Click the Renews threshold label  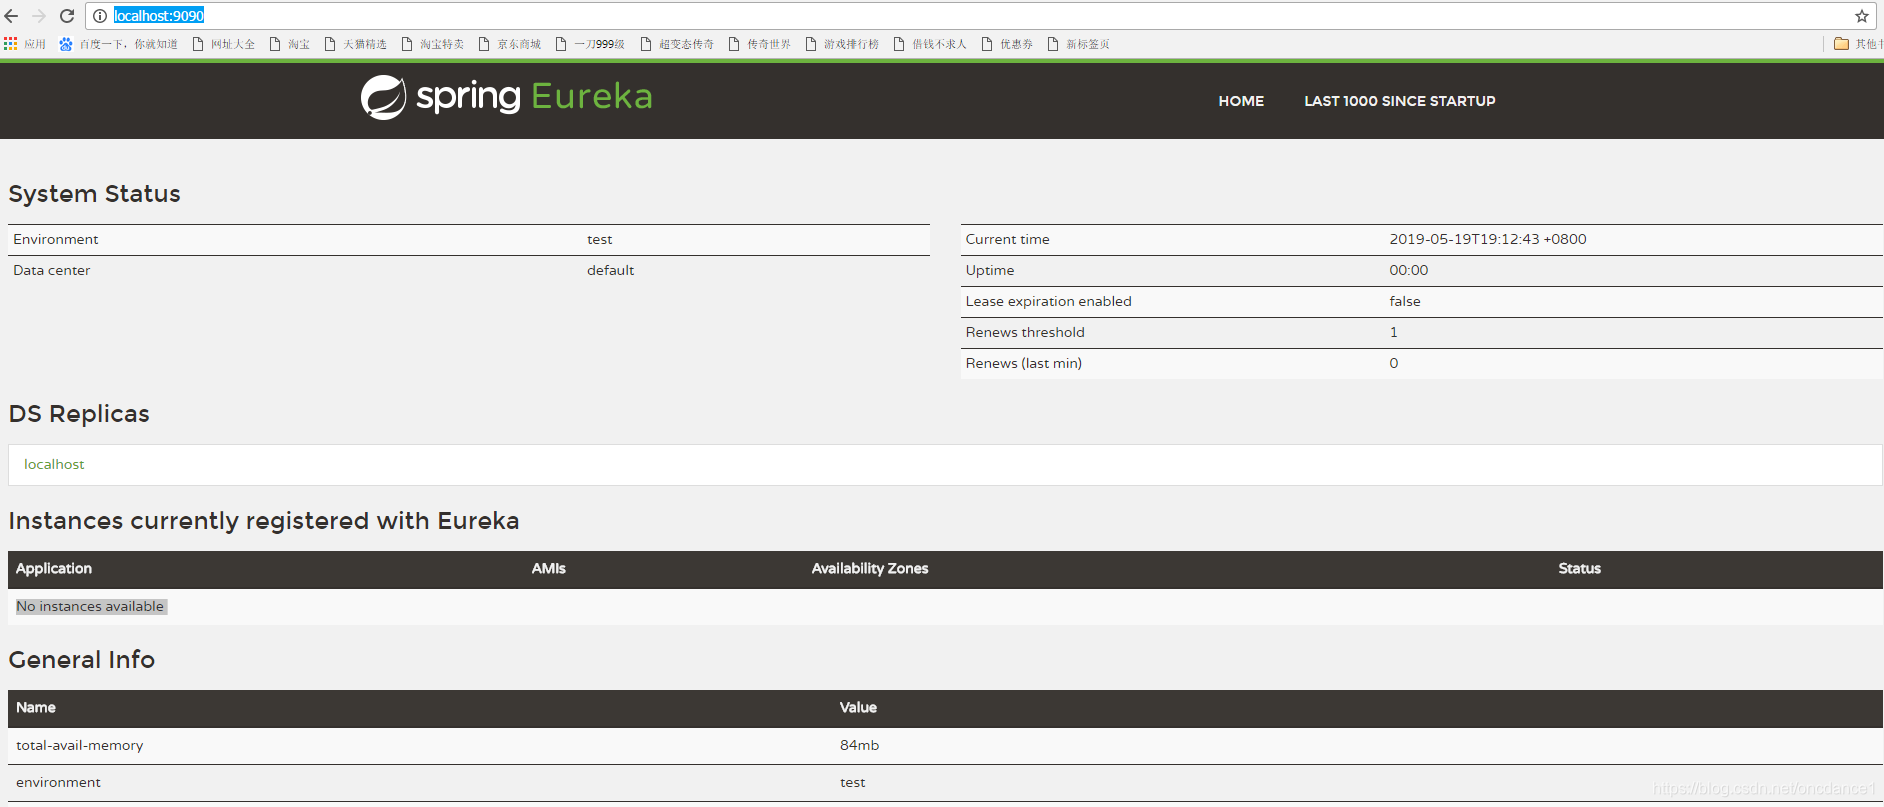(1025, 332)
